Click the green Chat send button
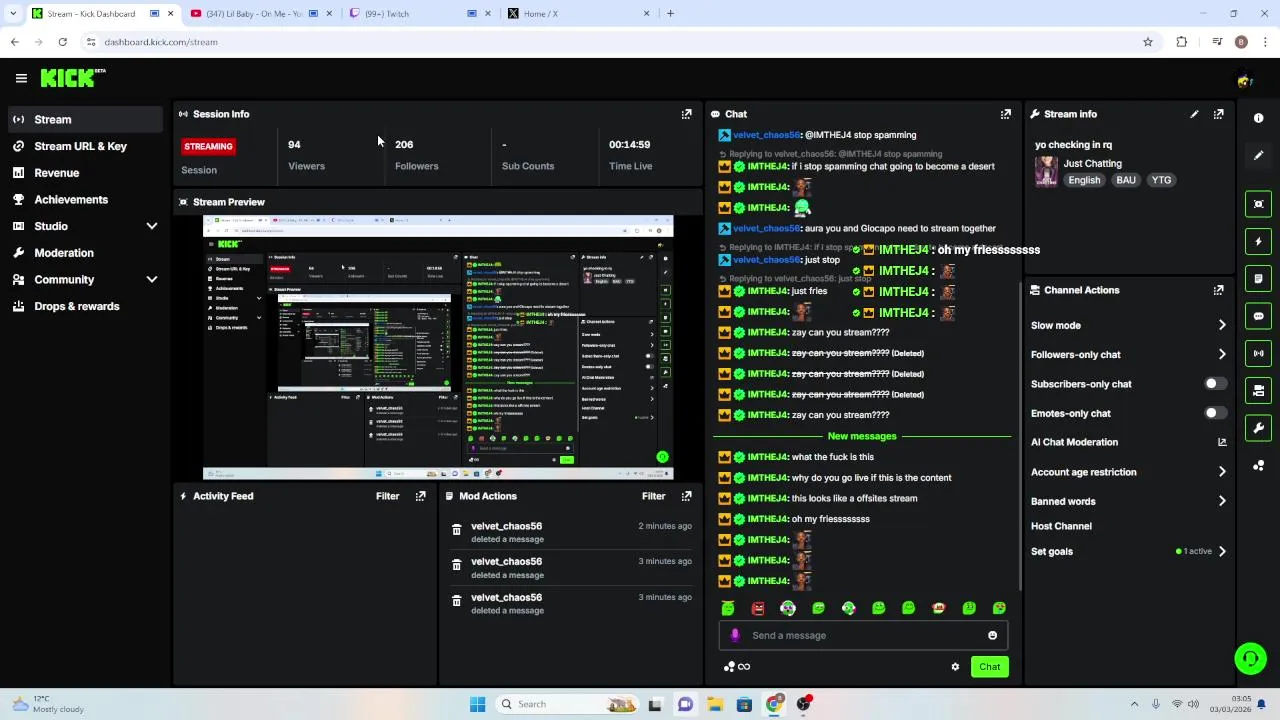Viewport: 1280px width, 720px height. click(989, 667)
